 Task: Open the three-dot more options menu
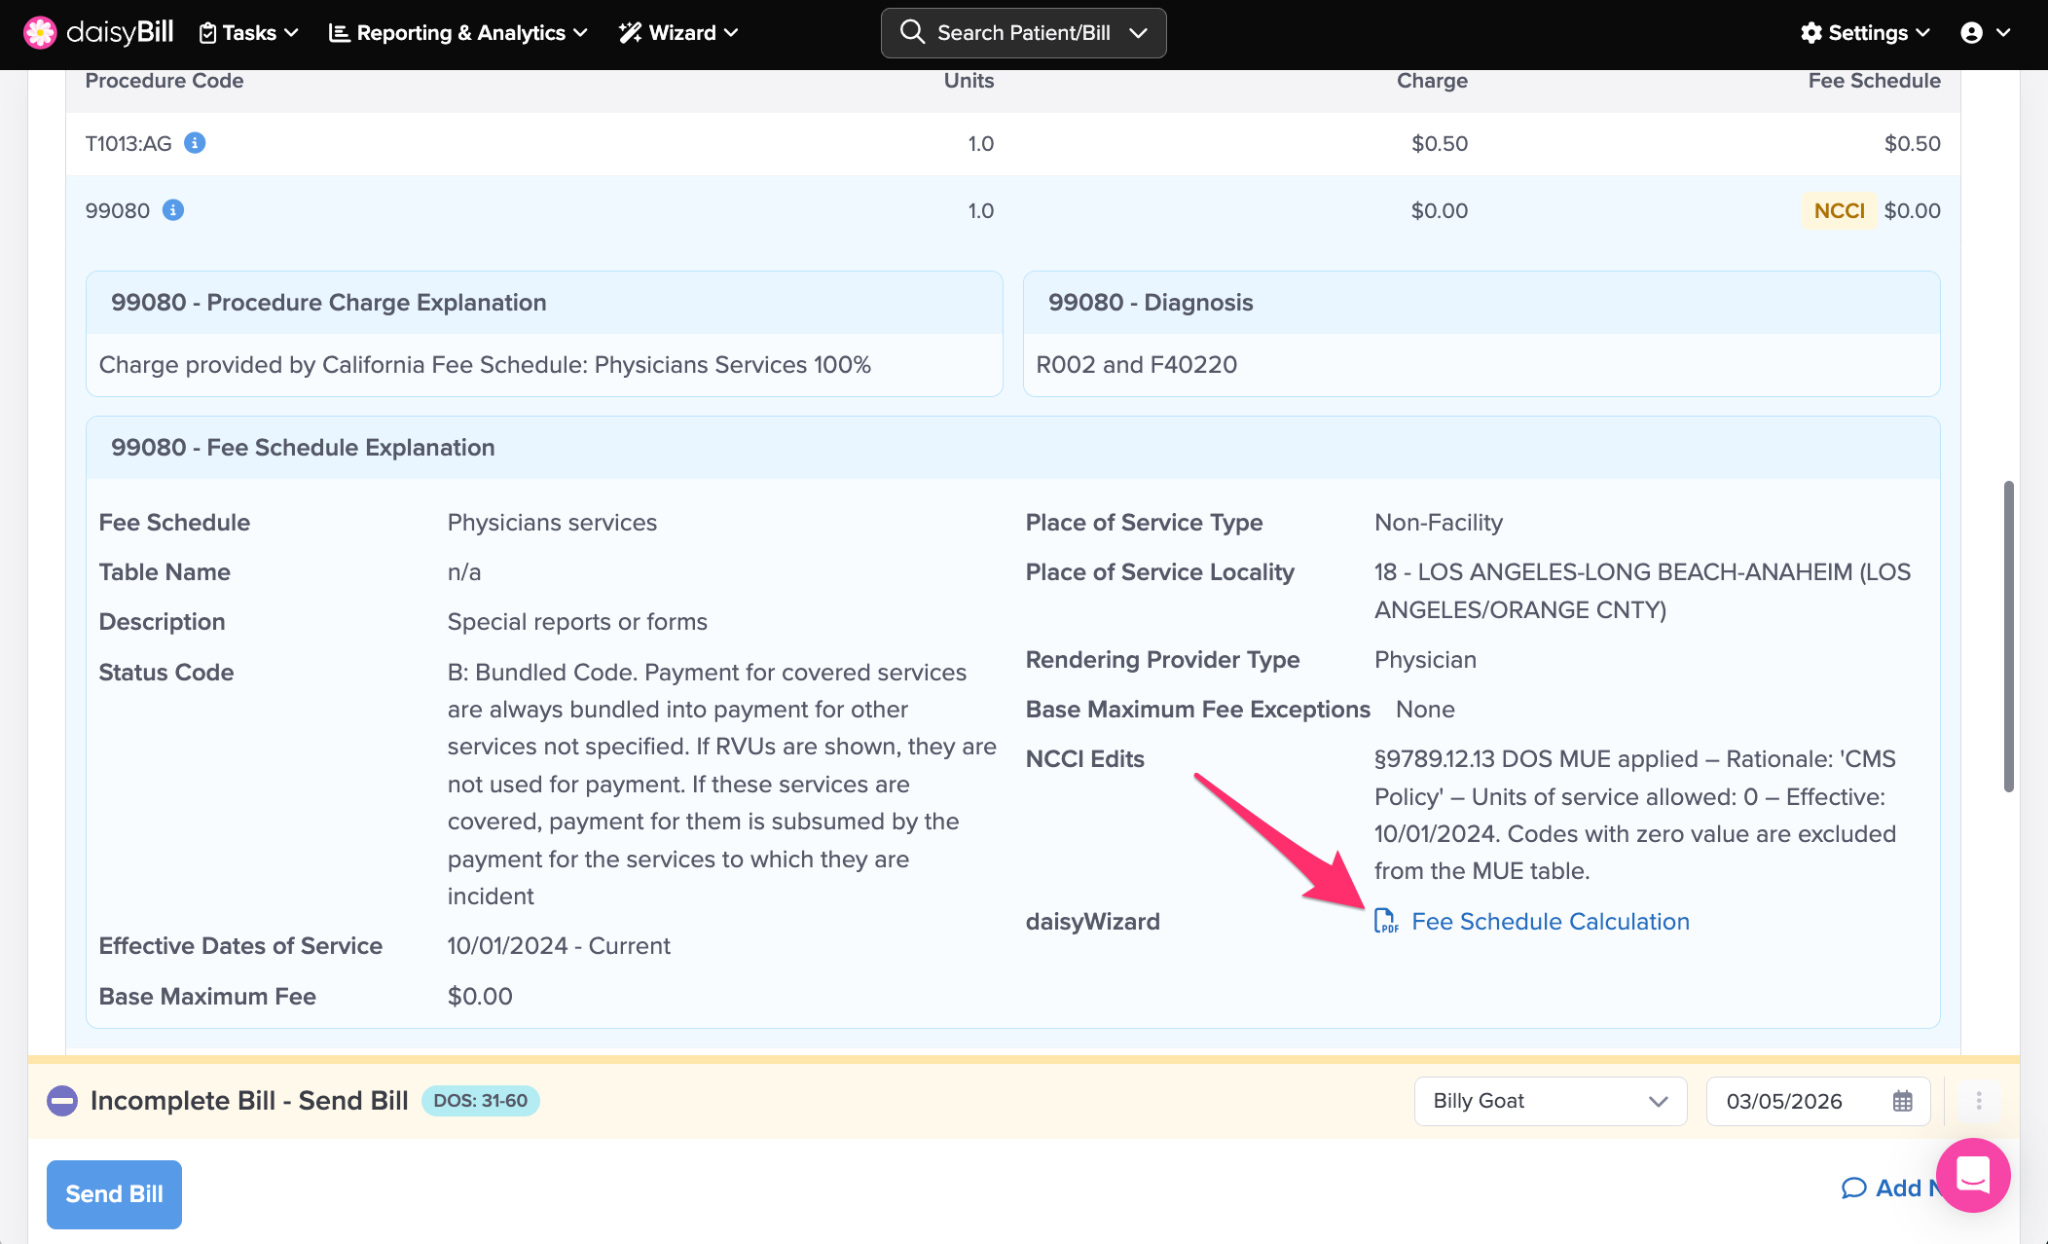pyautogui.click(x=1978, y=1101)
